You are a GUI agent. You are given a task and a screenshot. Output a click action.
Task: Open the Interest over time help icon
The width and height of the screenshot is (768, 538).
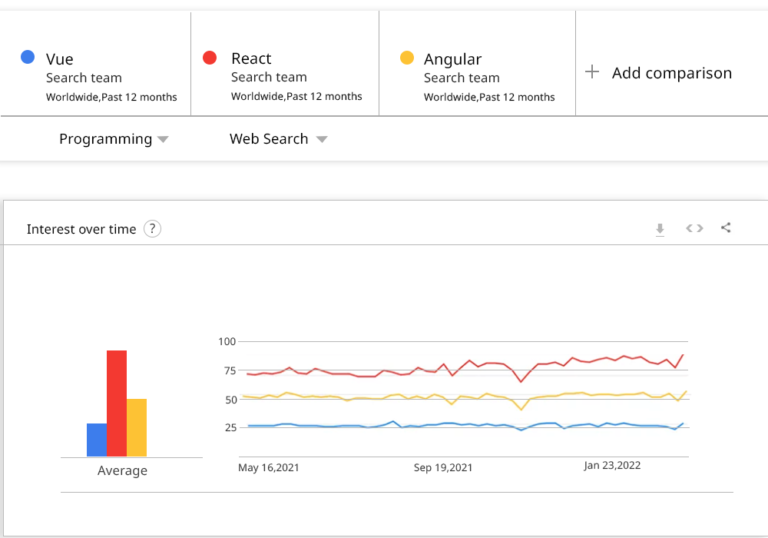(152, 229)
